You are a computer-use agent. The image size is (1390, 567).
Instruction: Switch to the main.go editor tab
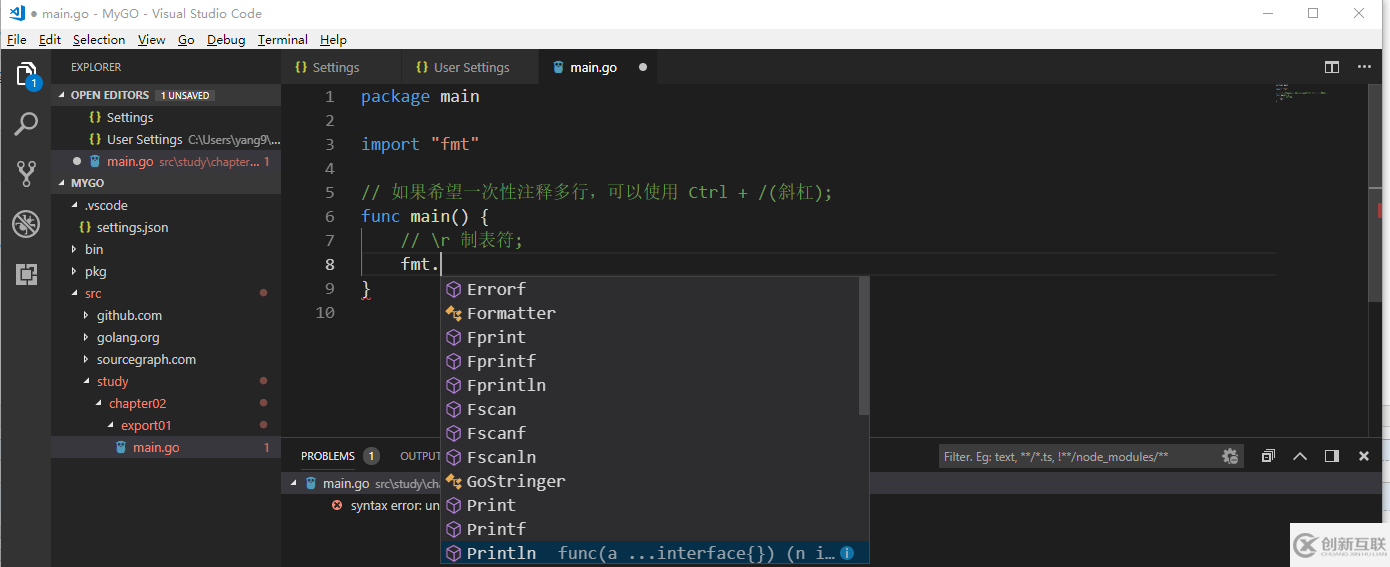pos(598,67)
